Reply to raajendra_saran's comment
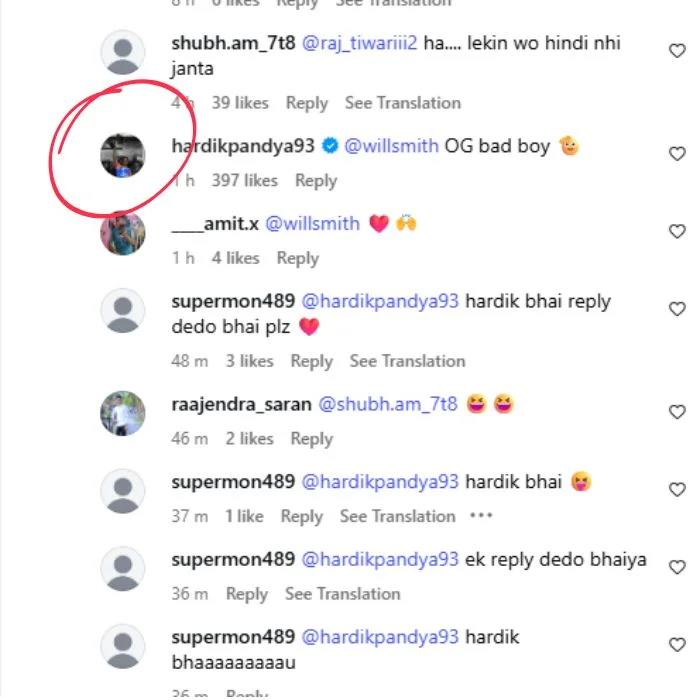 (x=311, y=439)
